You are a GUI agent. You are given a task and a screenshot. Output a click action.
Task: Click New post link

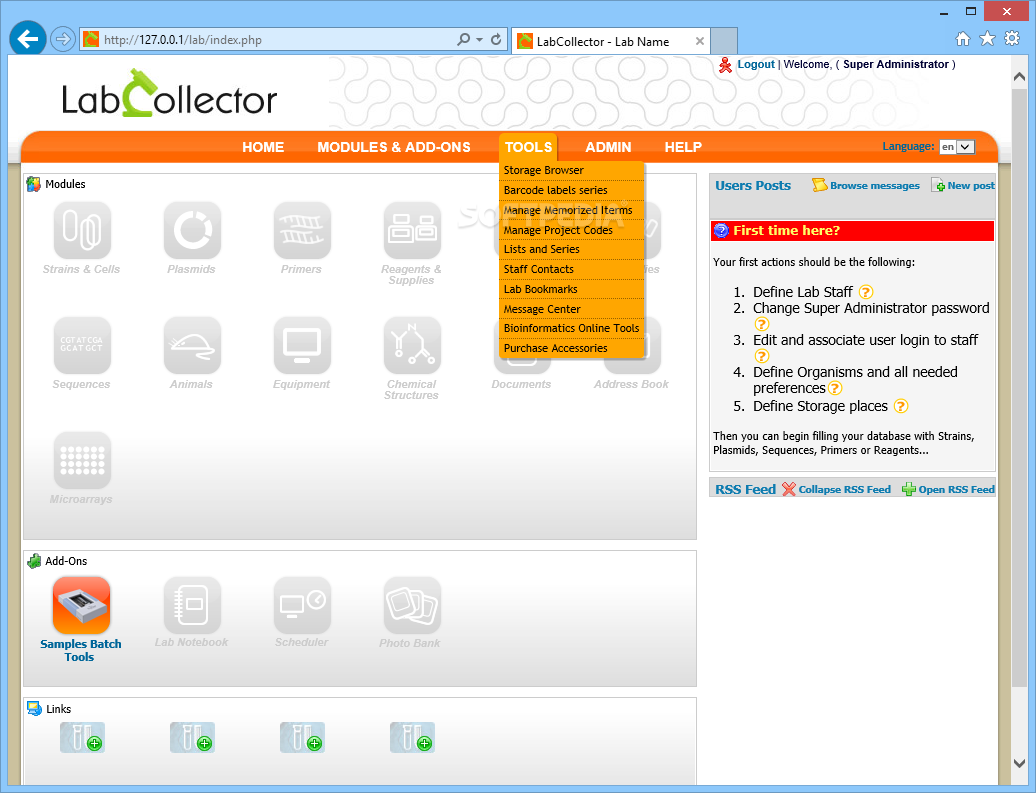[971, 186]
